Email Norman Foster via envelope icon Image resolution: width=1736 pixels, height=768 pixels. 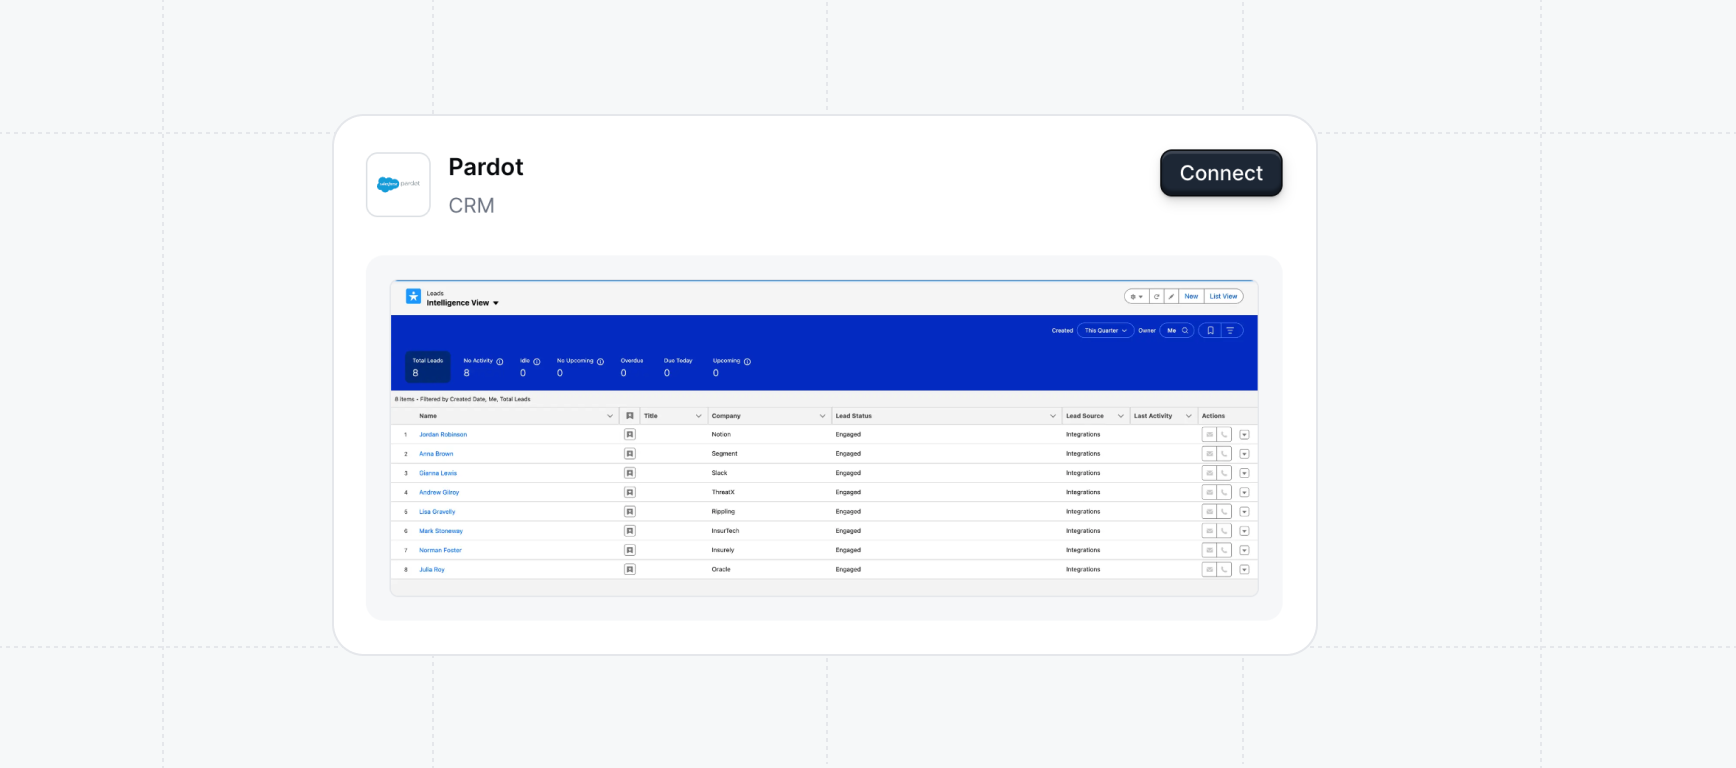1209,550
